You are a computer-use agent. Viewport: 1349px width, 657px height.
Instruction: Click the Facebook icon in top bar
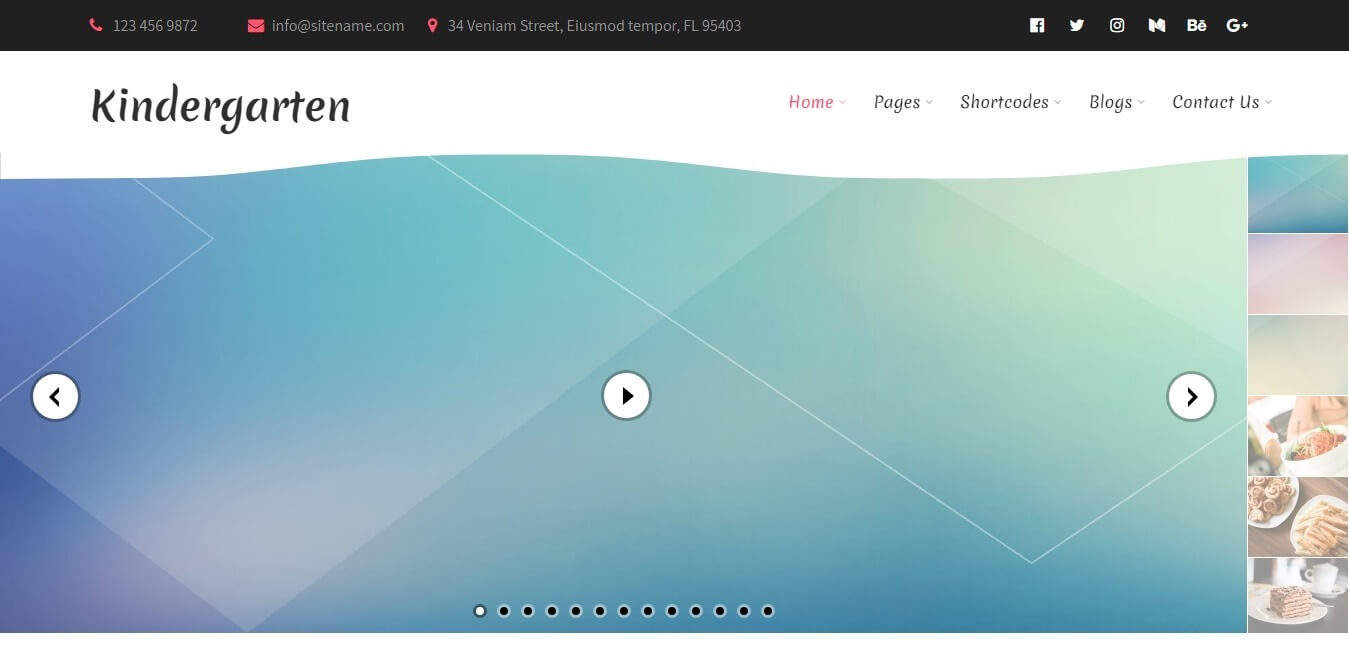coord(1037,25)
